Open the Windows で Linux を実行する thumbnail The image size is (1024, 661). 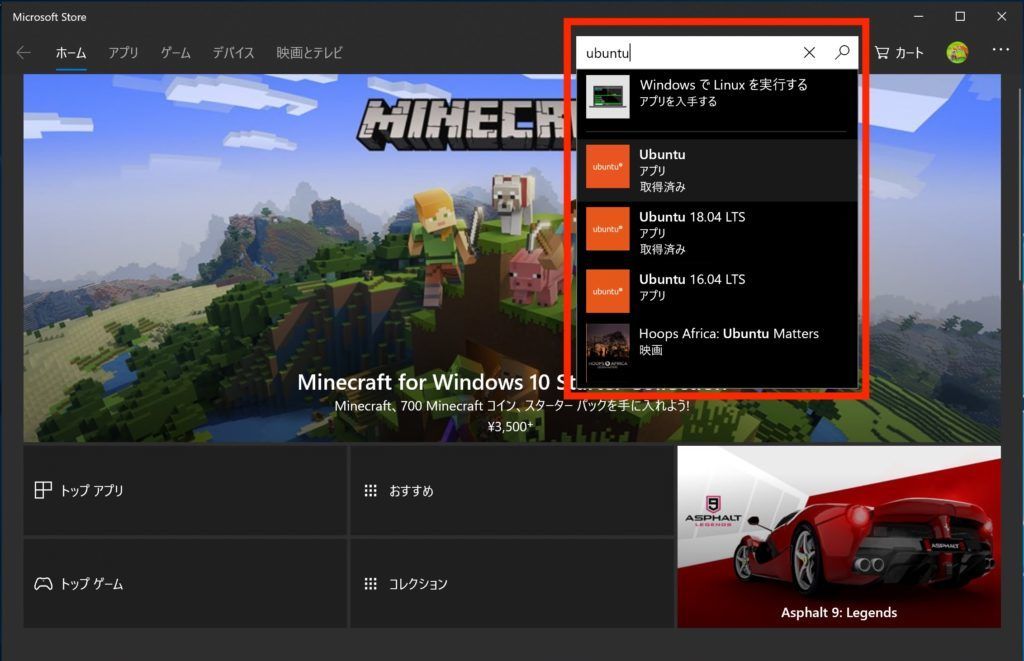[x=607, y=97]
